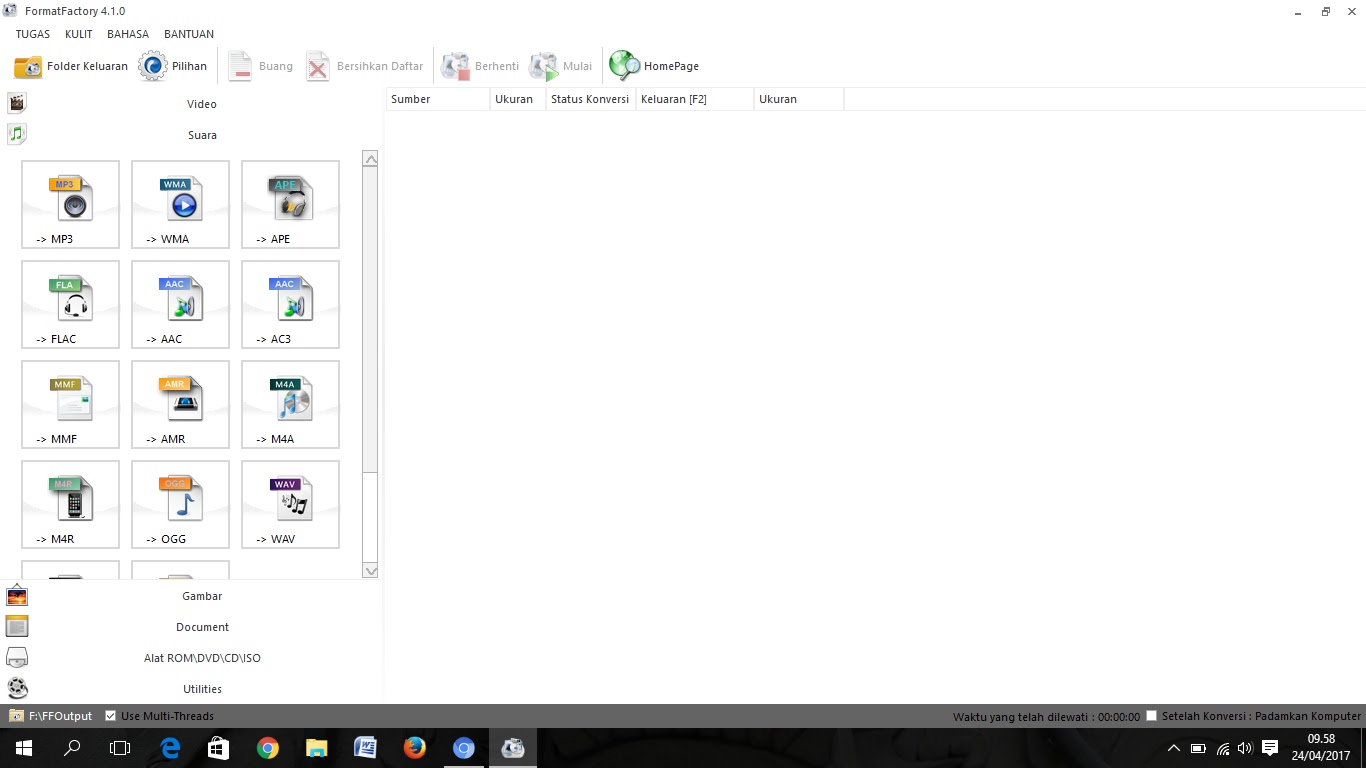This screenshot has width=1366, height=768.
Task: Choose the AAC audio format
Action: [x=180, y=304]
